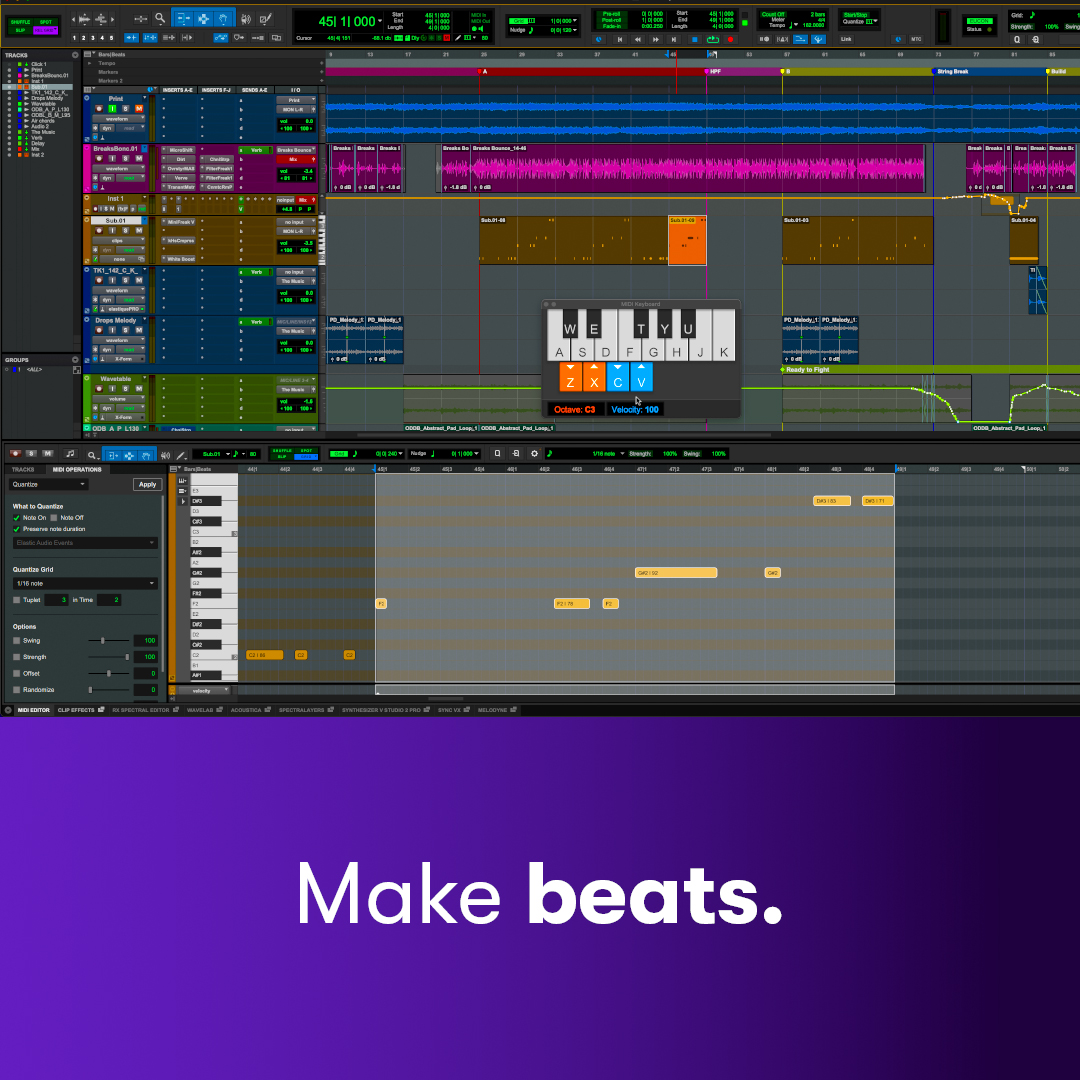Viewport: 1080px width, 1080px height.
Task: Toggle Preserve note duration checkbox
Action: (17, 529)
